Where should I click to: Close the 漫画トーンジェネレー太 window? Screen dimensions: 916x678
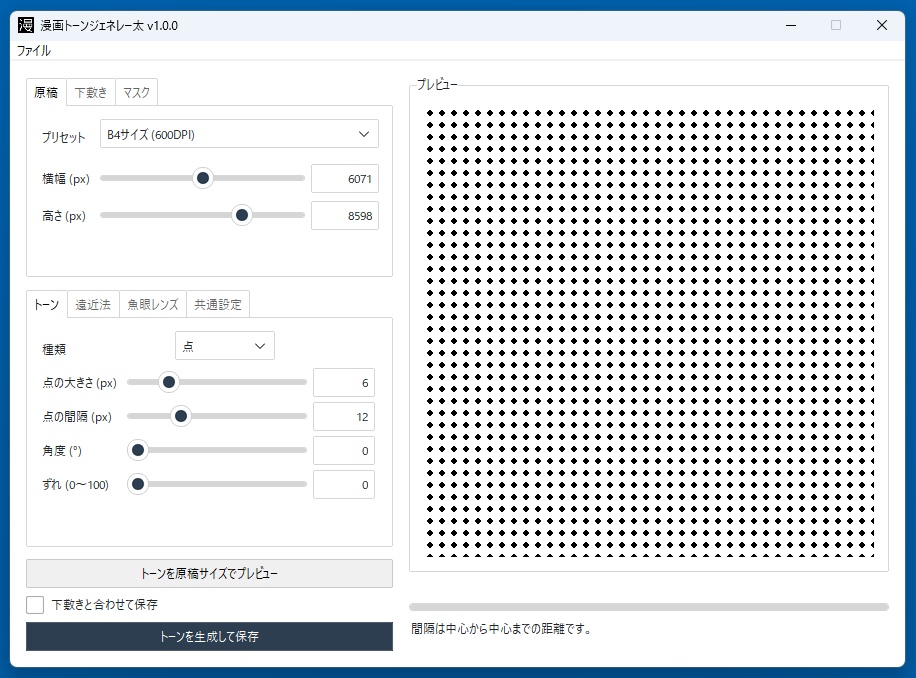click(x=882, y=26)
